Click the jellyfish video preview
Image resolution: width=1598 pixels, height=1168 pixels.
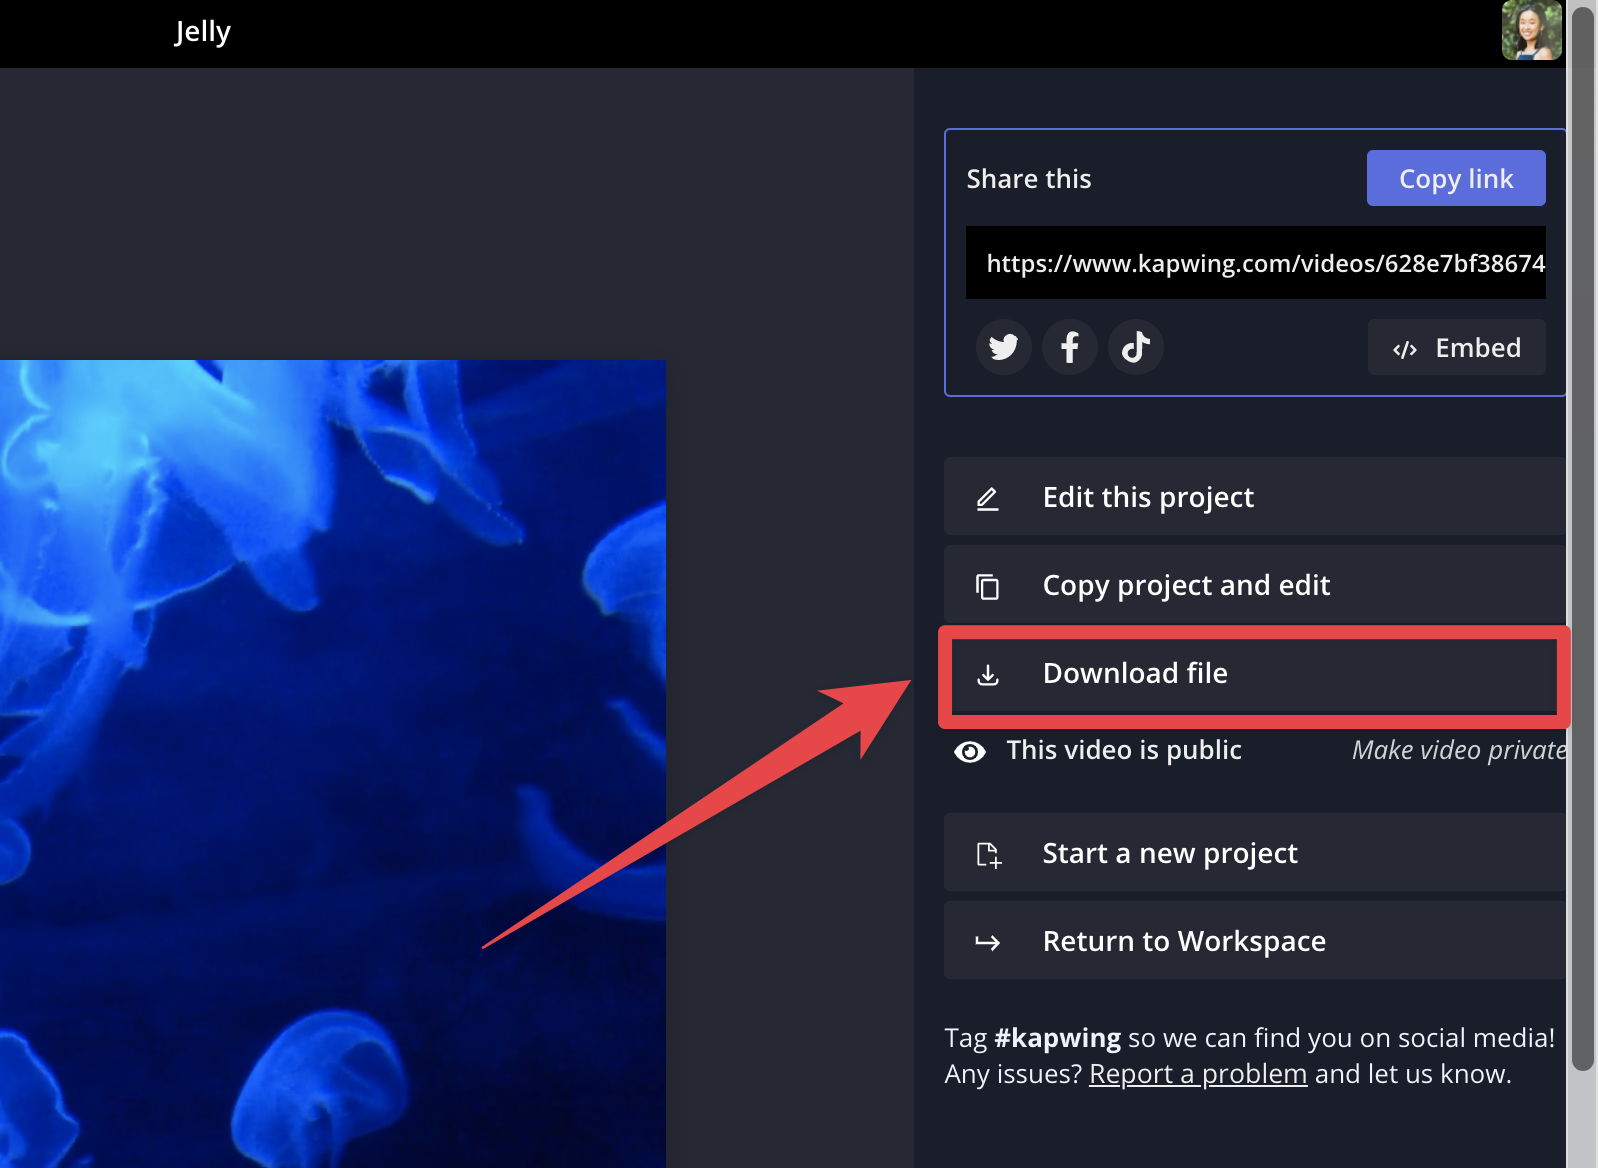[x=332, y=763]
